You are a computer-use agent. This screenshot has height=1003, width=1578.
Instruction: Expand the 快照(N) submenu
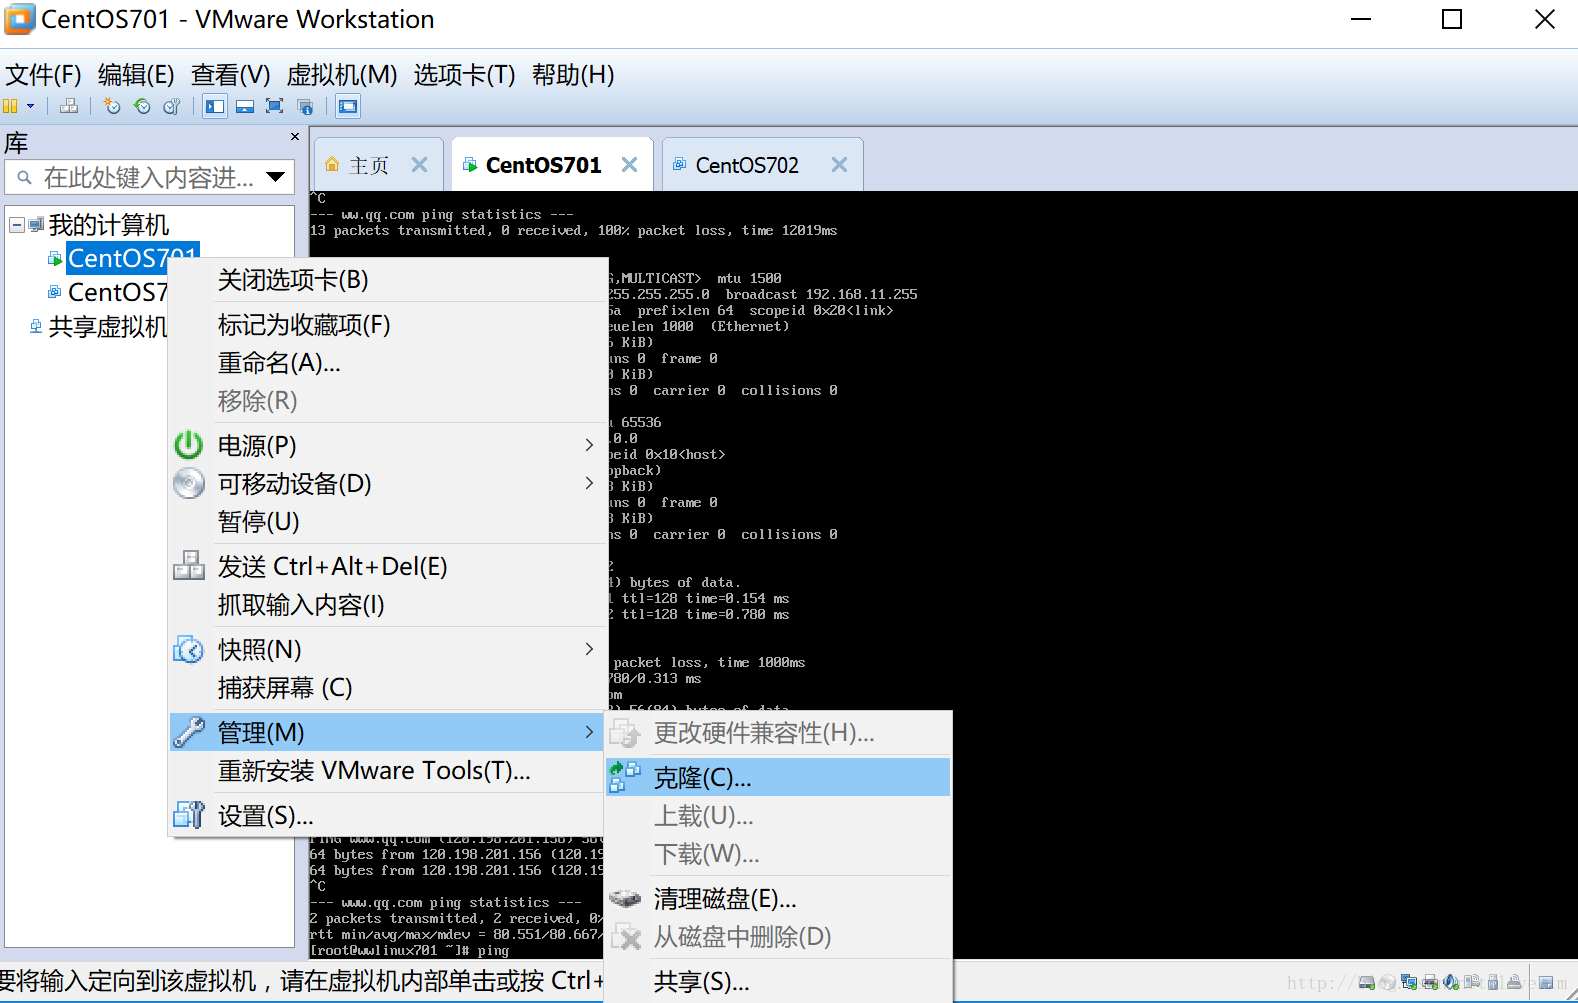tap(388, 650)
